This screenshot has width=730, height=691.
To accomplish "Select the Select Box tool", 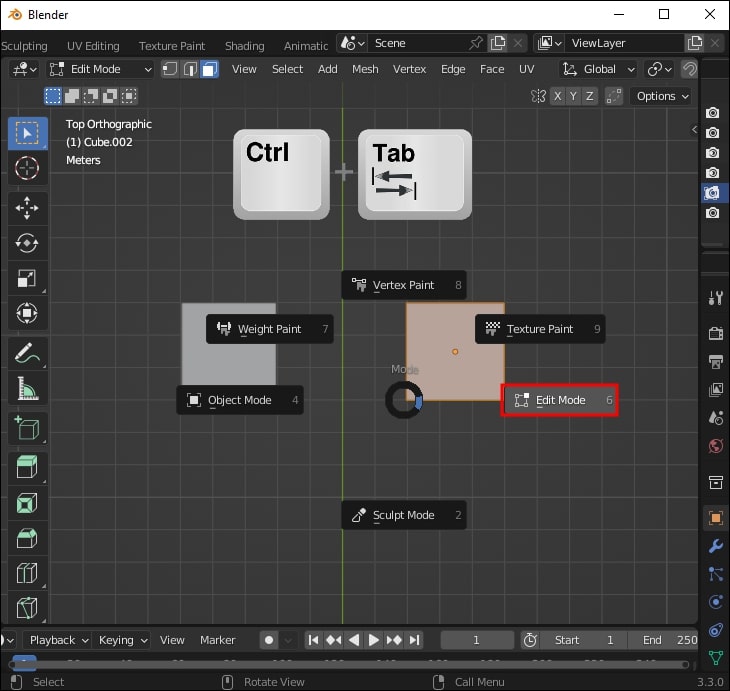I will pyautogui.click(x=27, y=134).
